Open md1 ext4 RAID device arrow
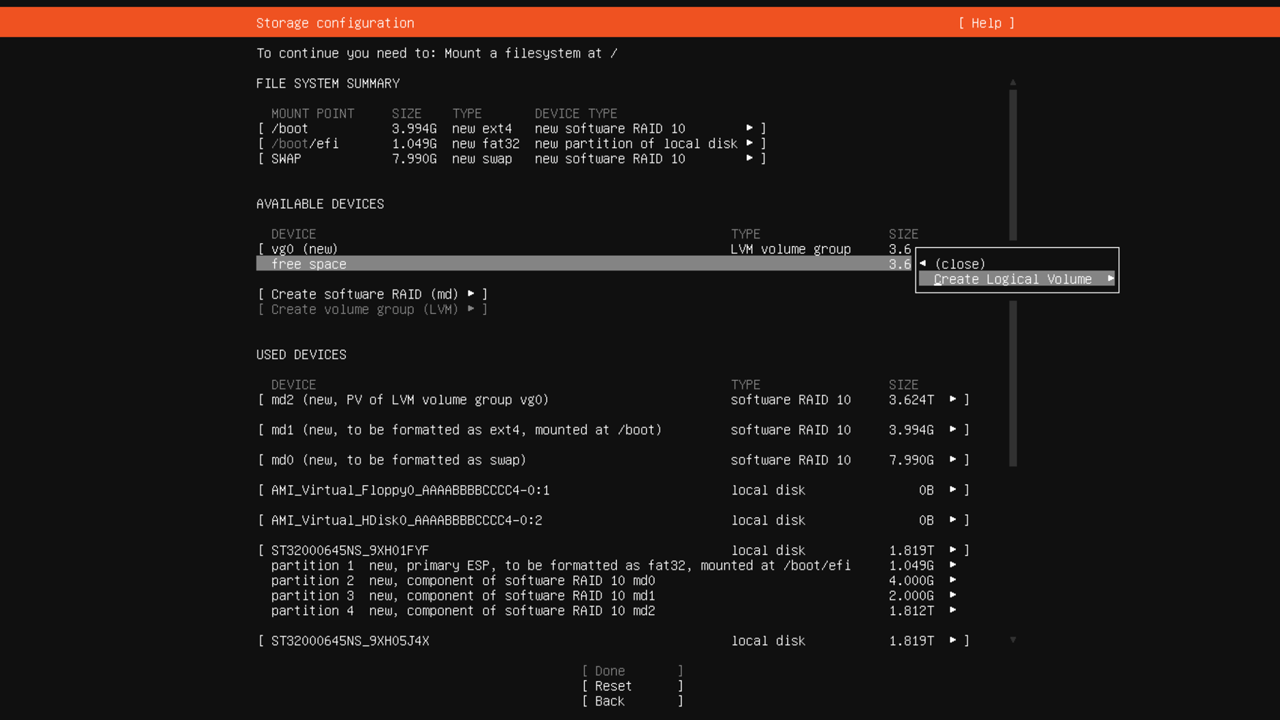 pyautogui.click(x=953, y=429)
